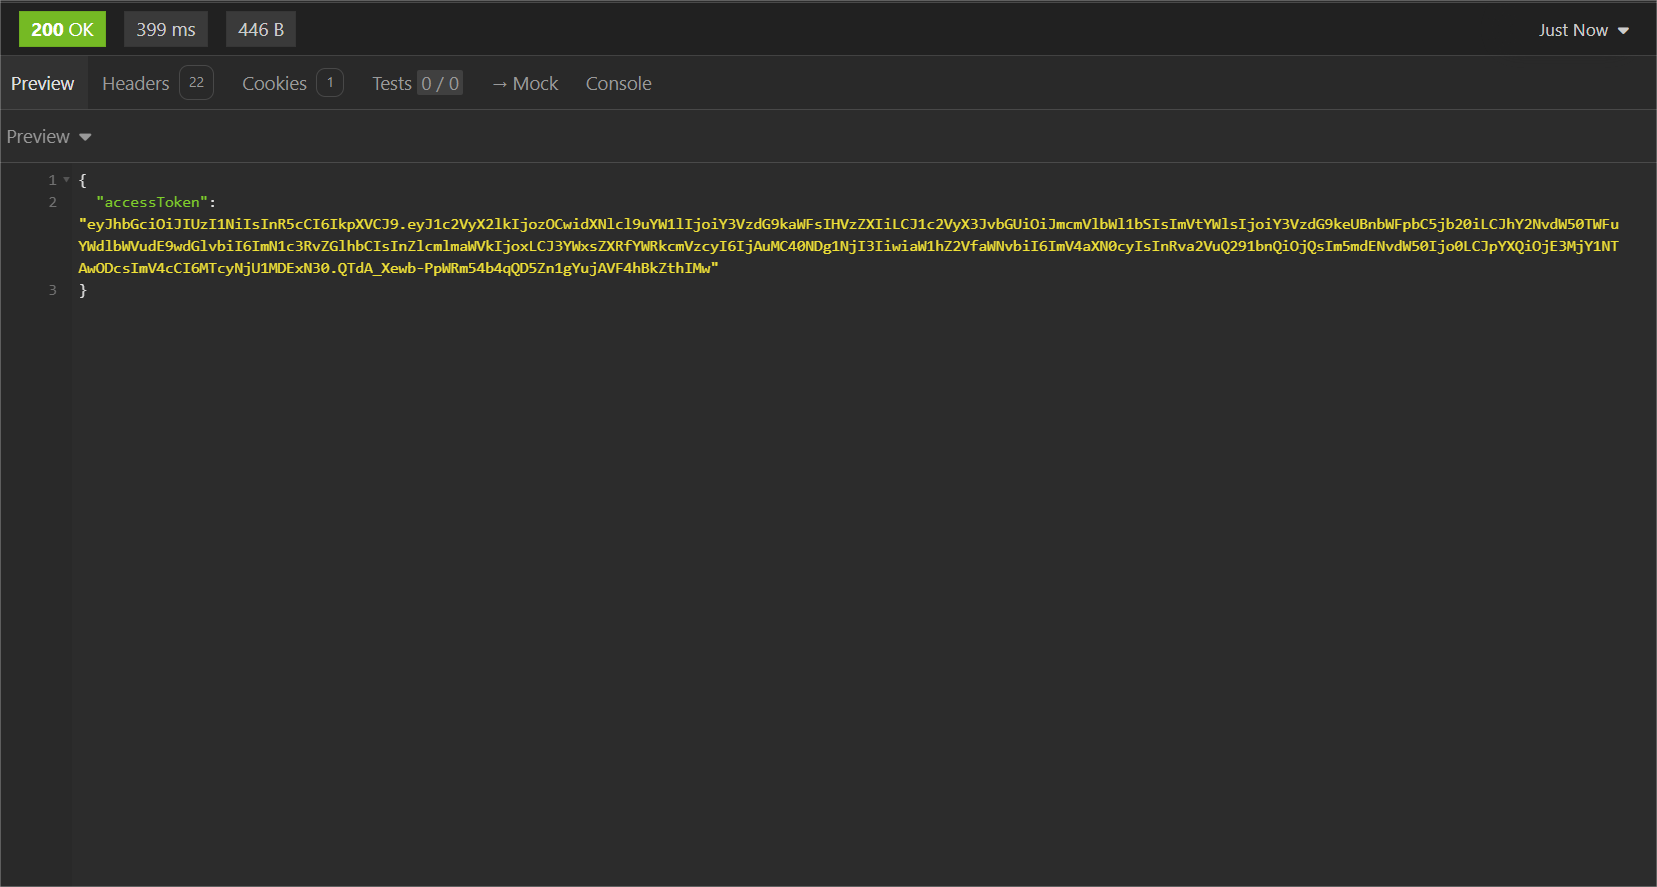Screen dimensions: 1657x887
Task: Click line number 2 in the gutter
Action: click(x=53, y=202)
